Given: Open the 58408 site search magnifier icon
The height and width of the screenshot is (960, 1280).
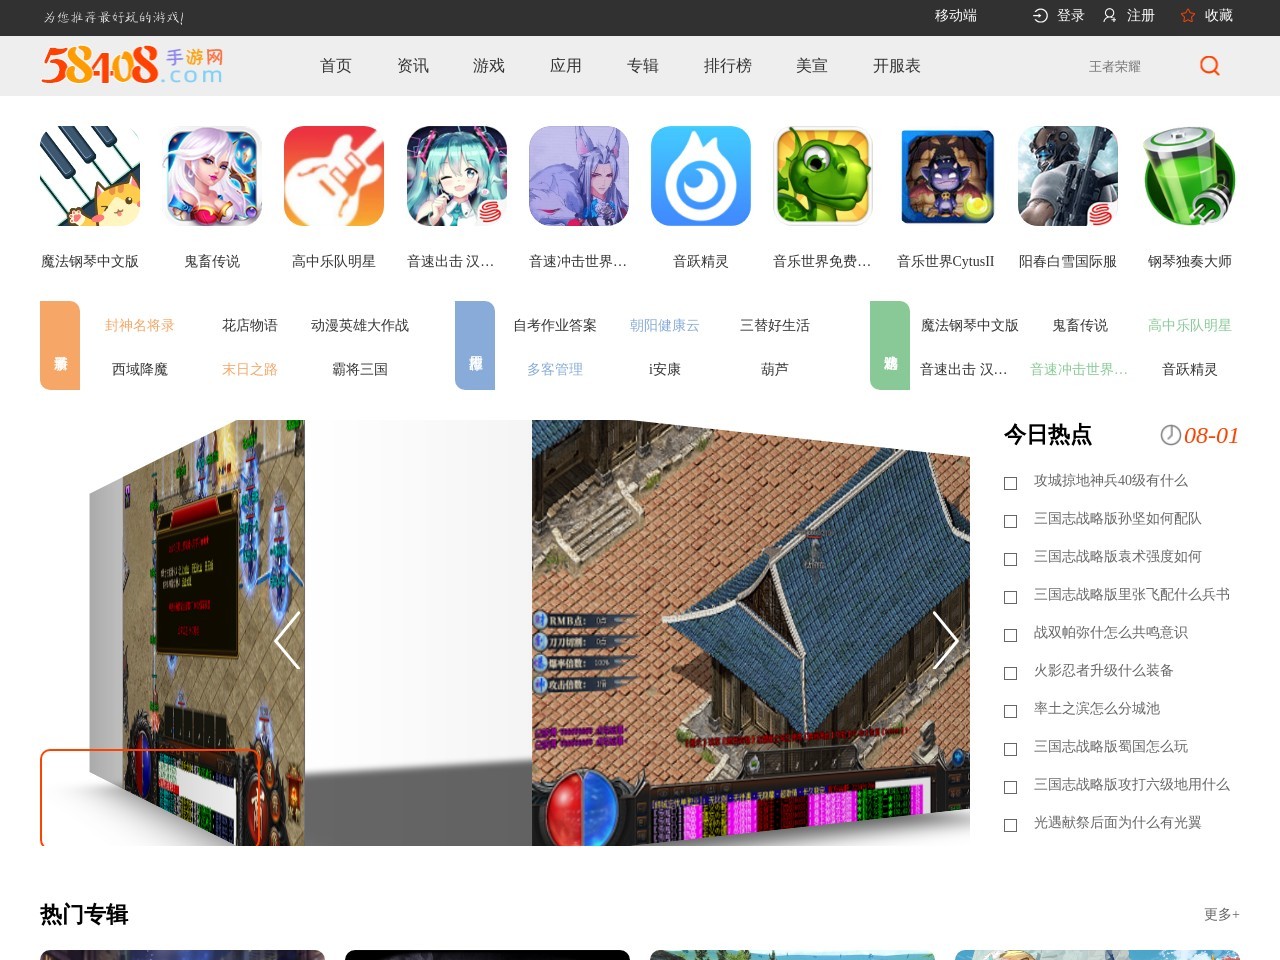Looking at the screenshot, I should pos(1209,65).
